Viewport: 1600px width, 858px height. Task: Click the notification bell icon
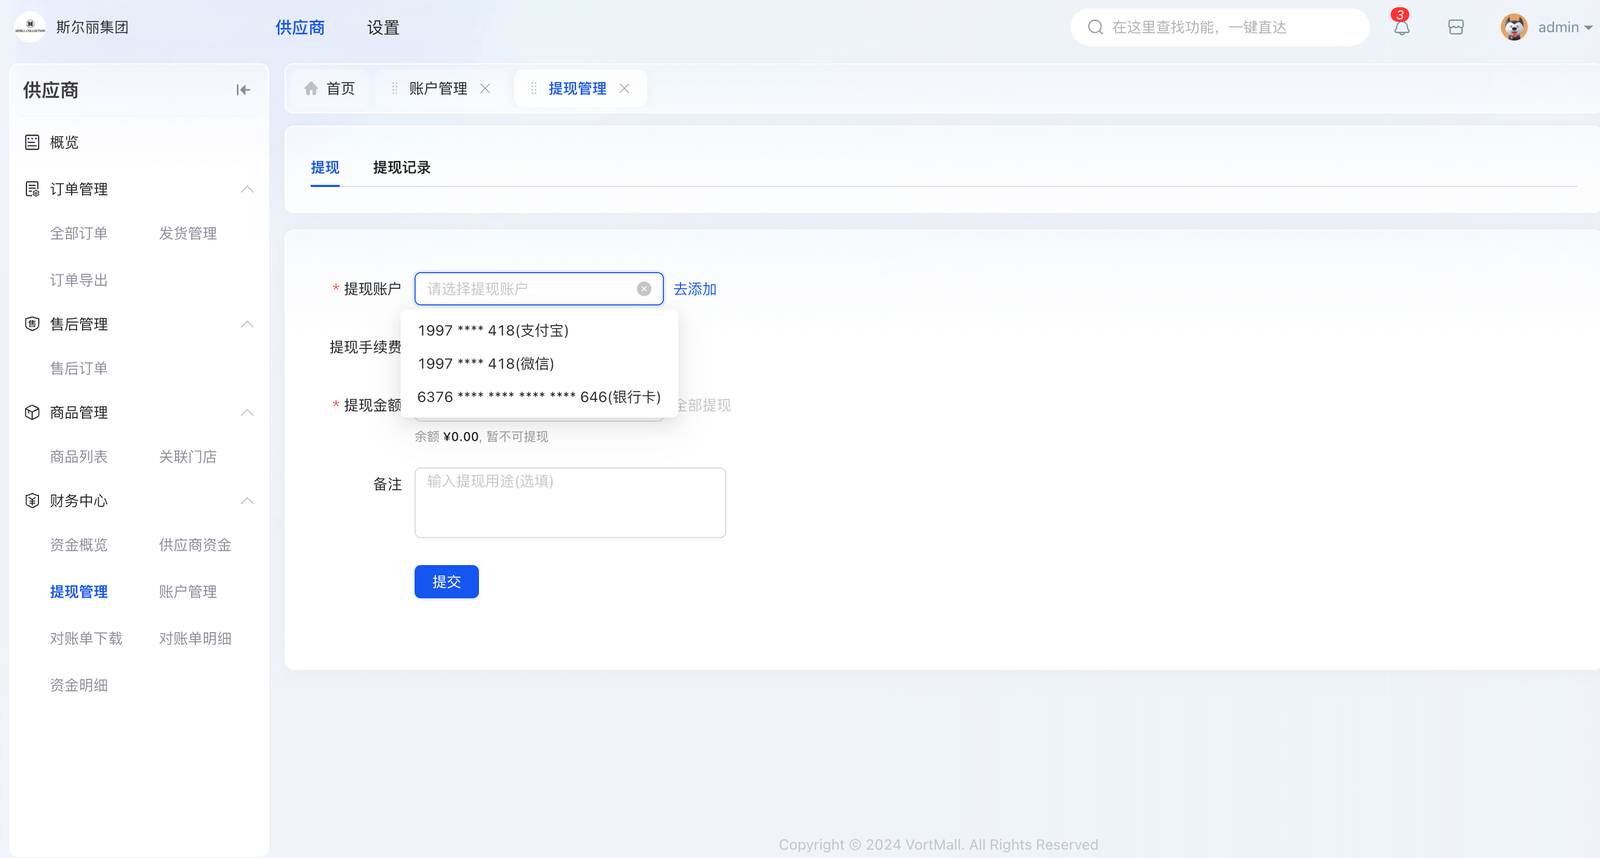click(1401, 27)
